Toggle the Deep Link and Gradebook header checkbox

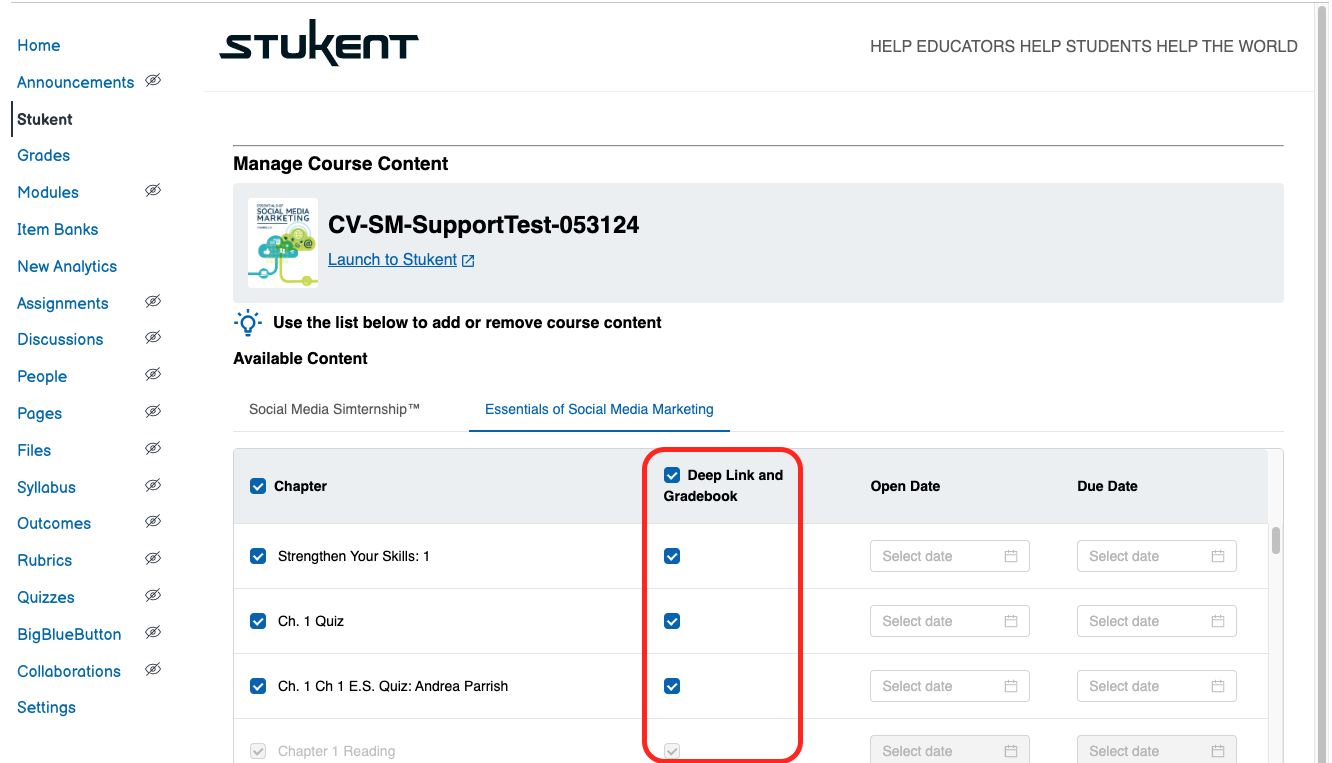(x=672, y=475)
